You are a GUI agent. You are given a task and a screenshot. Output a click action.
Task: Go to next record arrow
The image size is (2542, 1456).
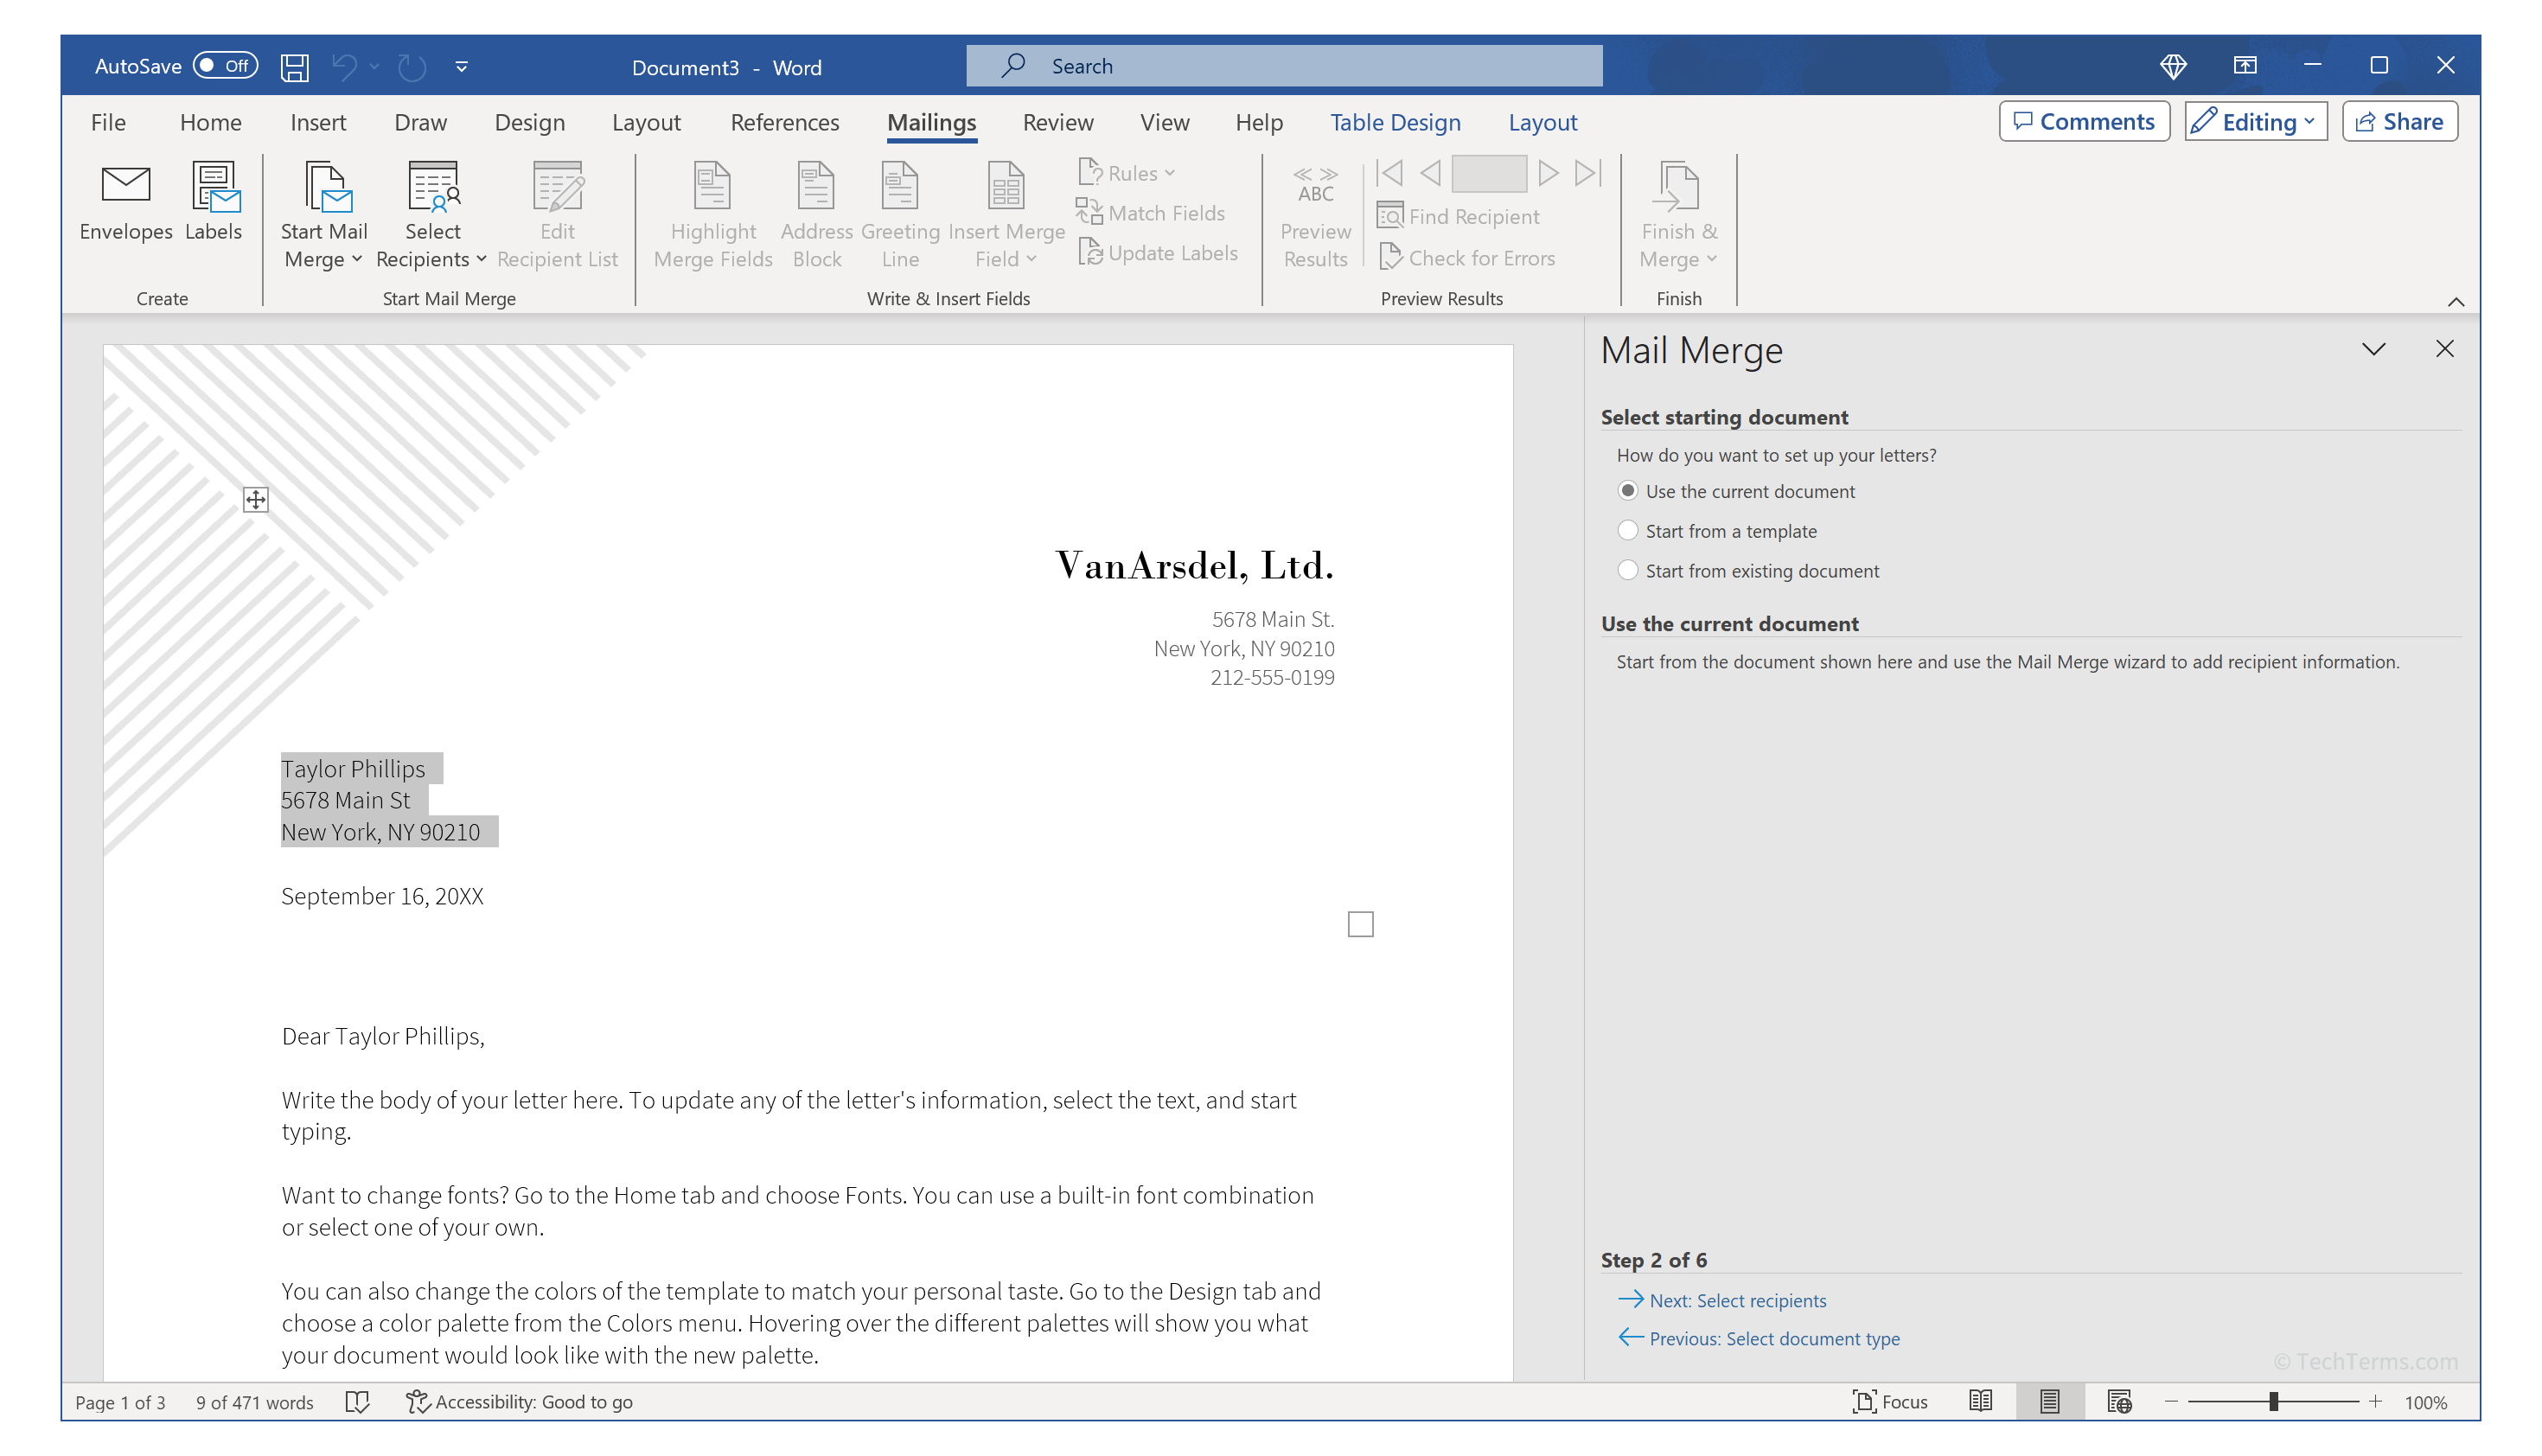[1547, 173]
